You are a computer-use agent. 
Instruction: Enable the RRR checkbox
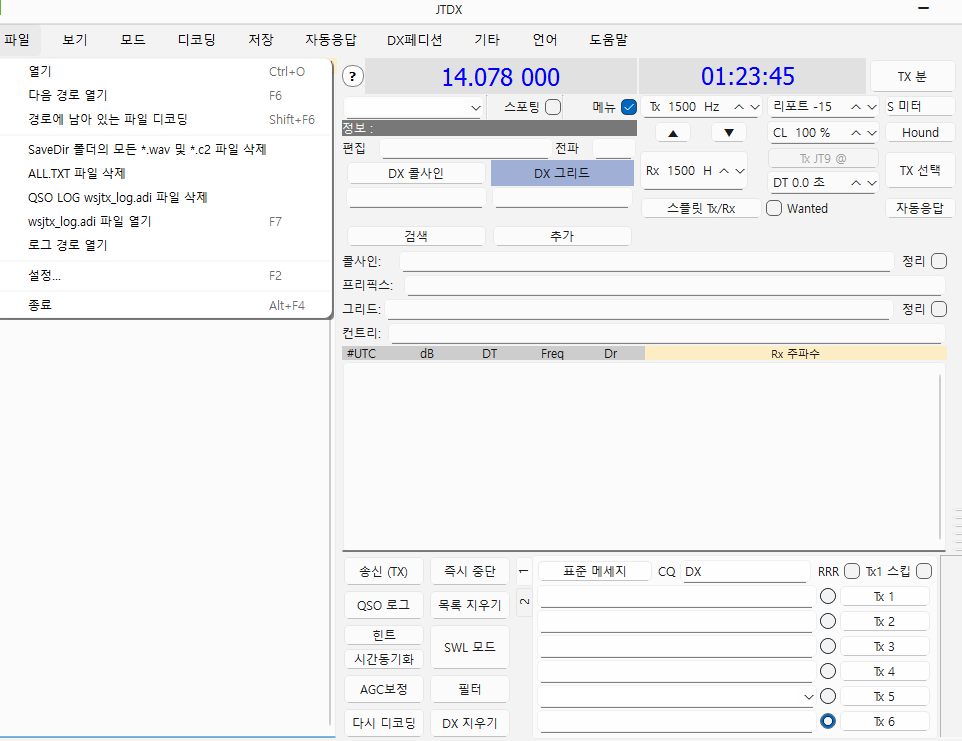click(x=852, y=571)
